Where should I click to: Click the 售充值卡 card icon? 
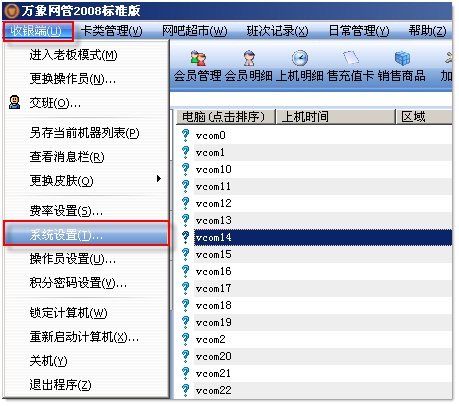[351, 58]
